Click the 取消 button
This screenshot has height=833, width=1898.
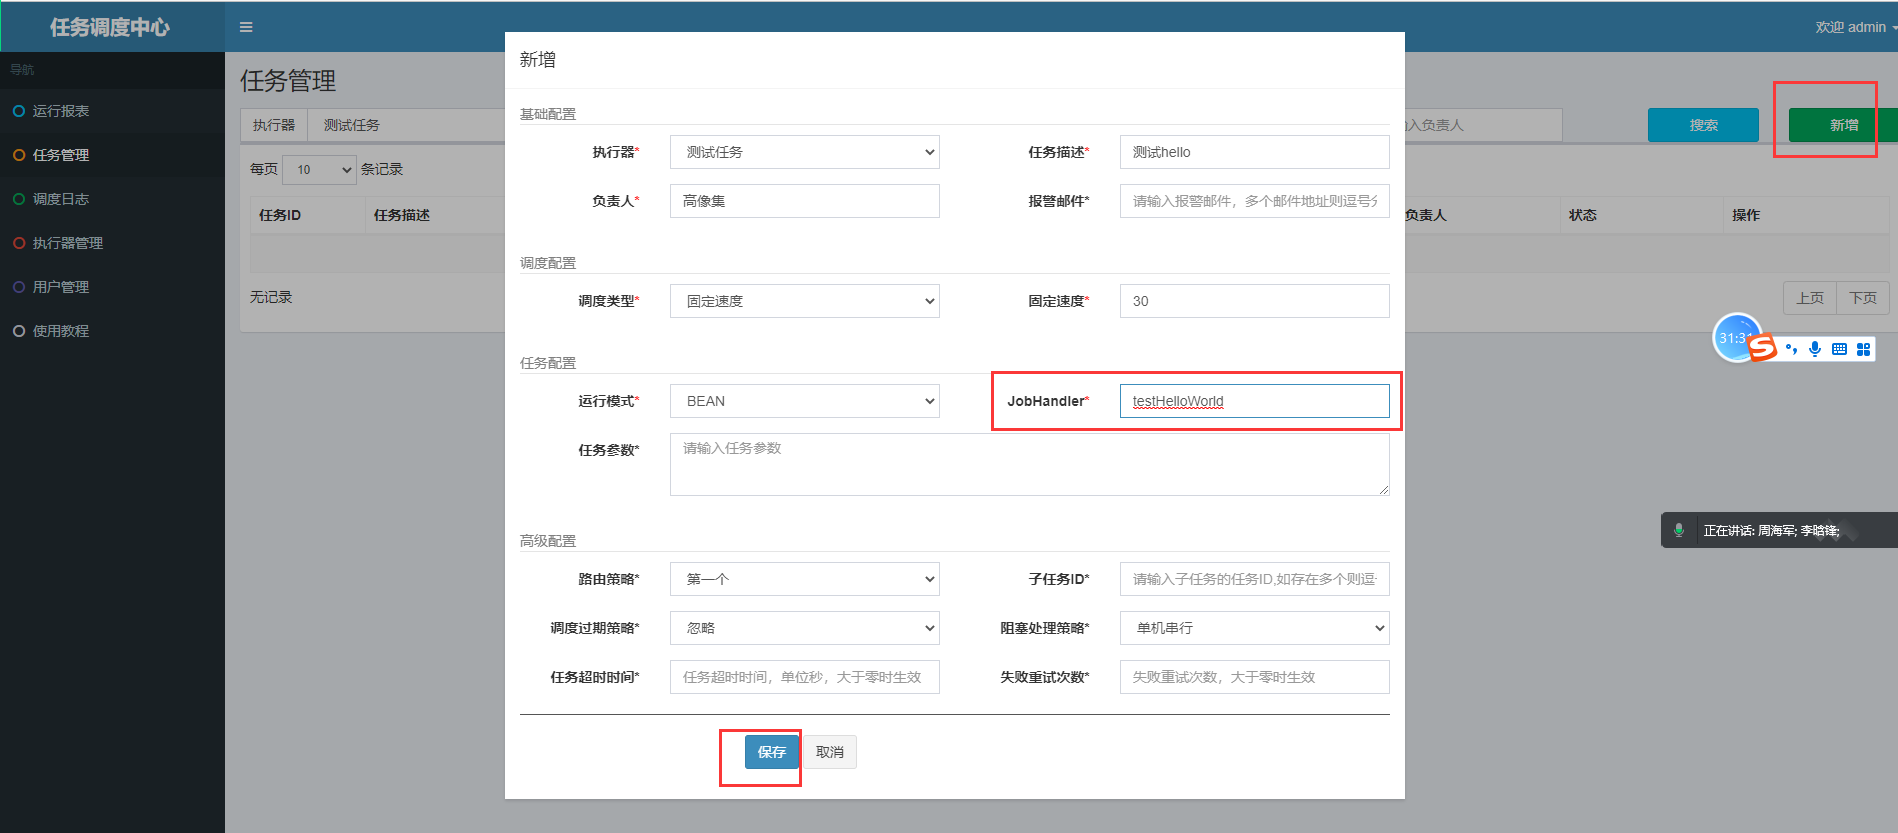(830, 752)
